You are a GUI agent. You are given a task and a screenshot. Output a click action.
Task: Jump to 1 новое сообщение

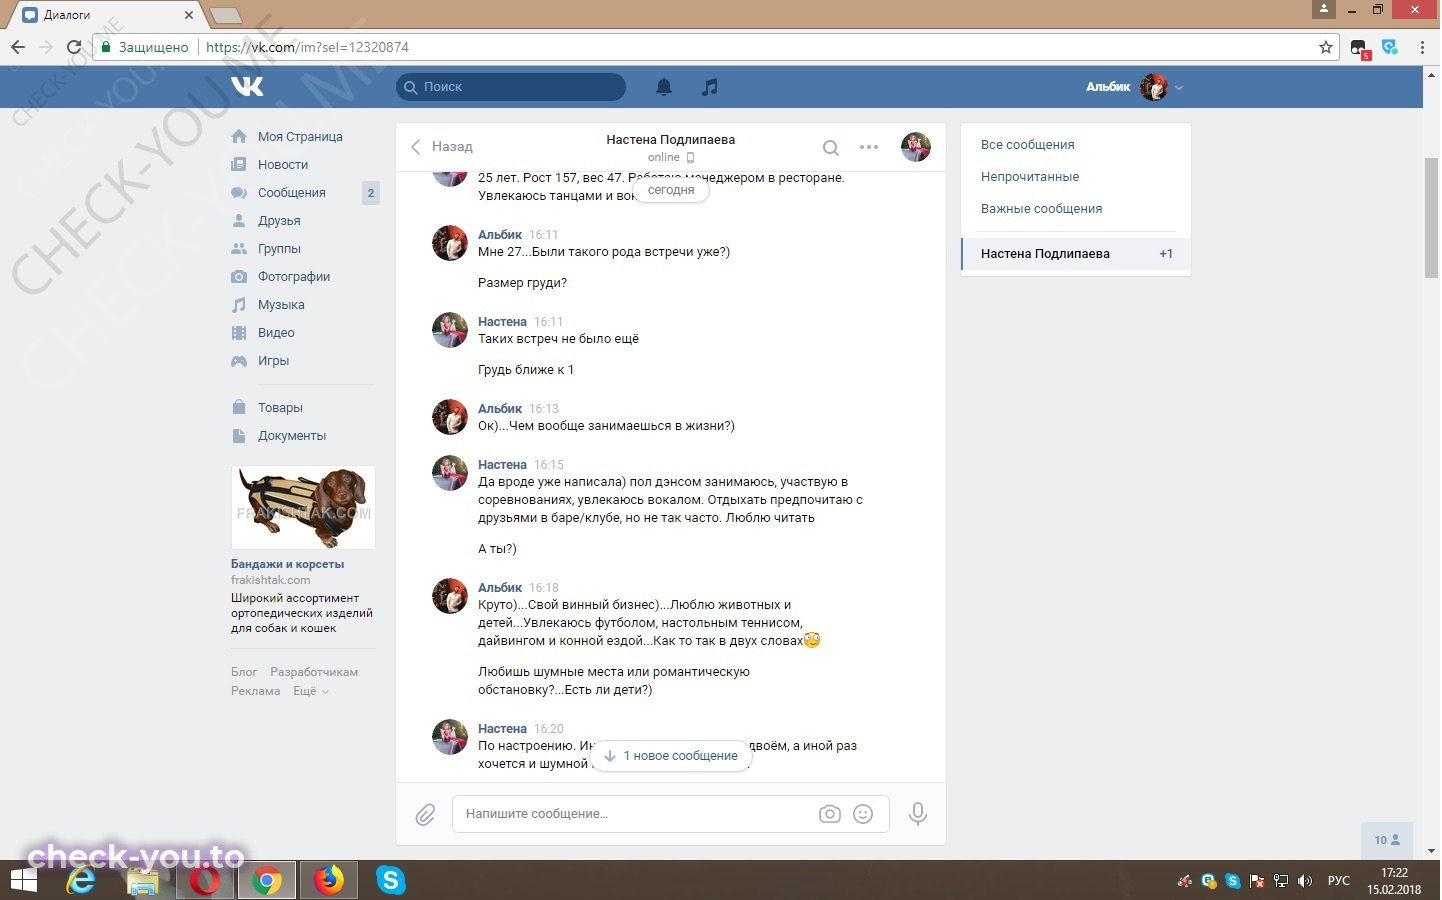coord(670,756)
